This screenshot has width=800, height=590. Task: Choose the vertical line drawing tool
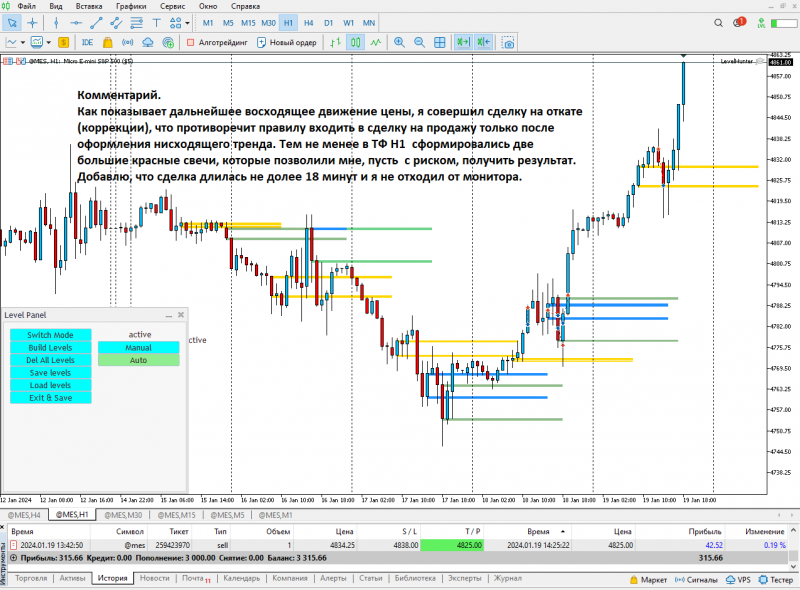tap(56, 23)
